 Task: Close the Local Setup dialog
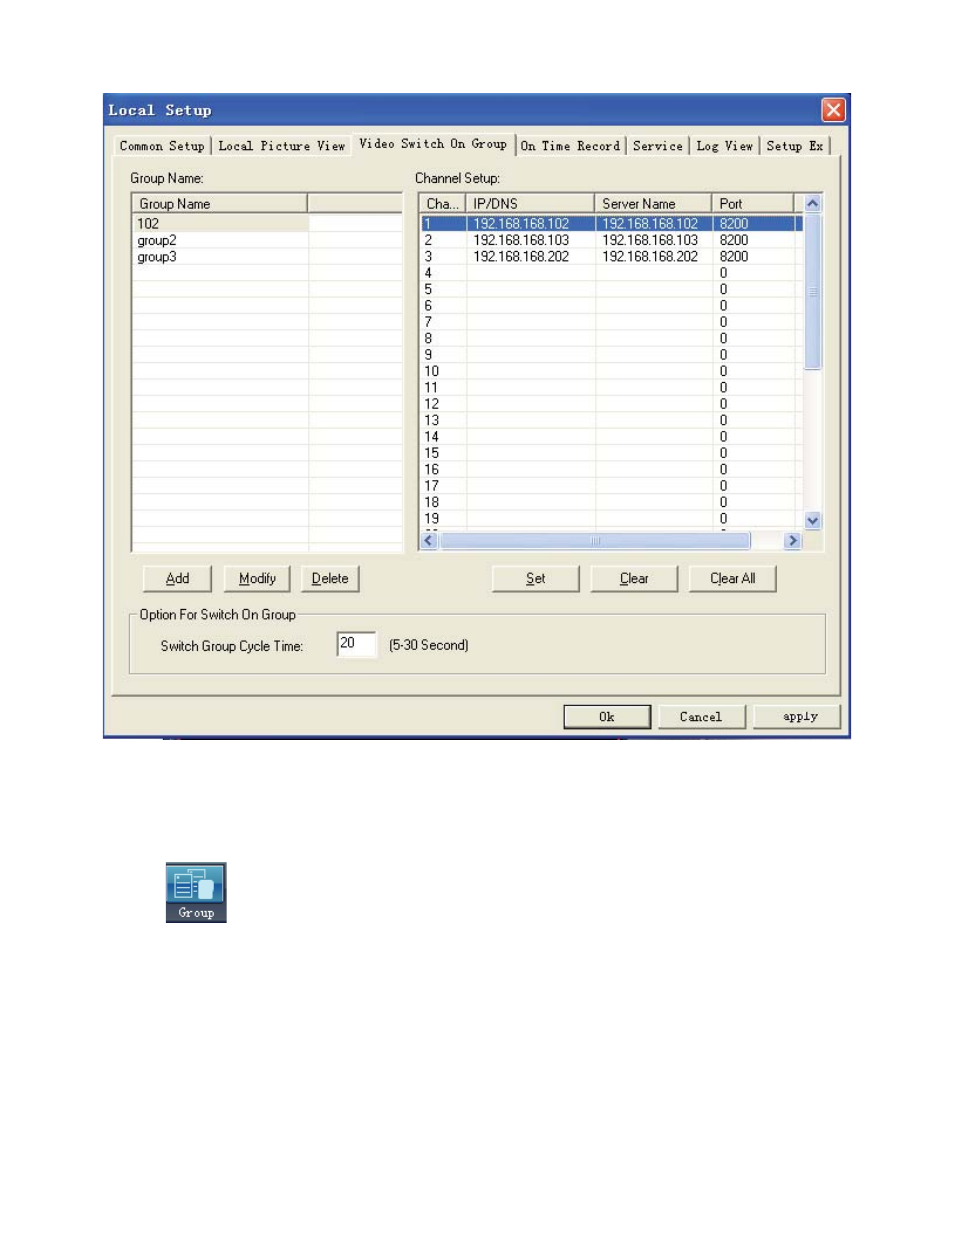(833, 110)
